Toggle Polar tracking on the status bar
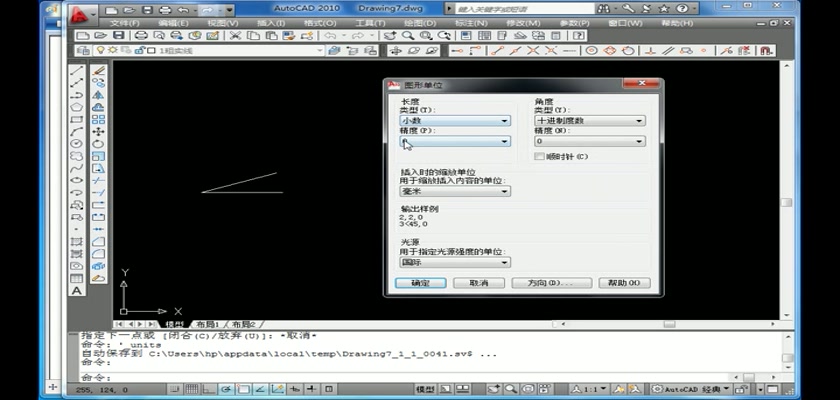 [x=226, y=389]
